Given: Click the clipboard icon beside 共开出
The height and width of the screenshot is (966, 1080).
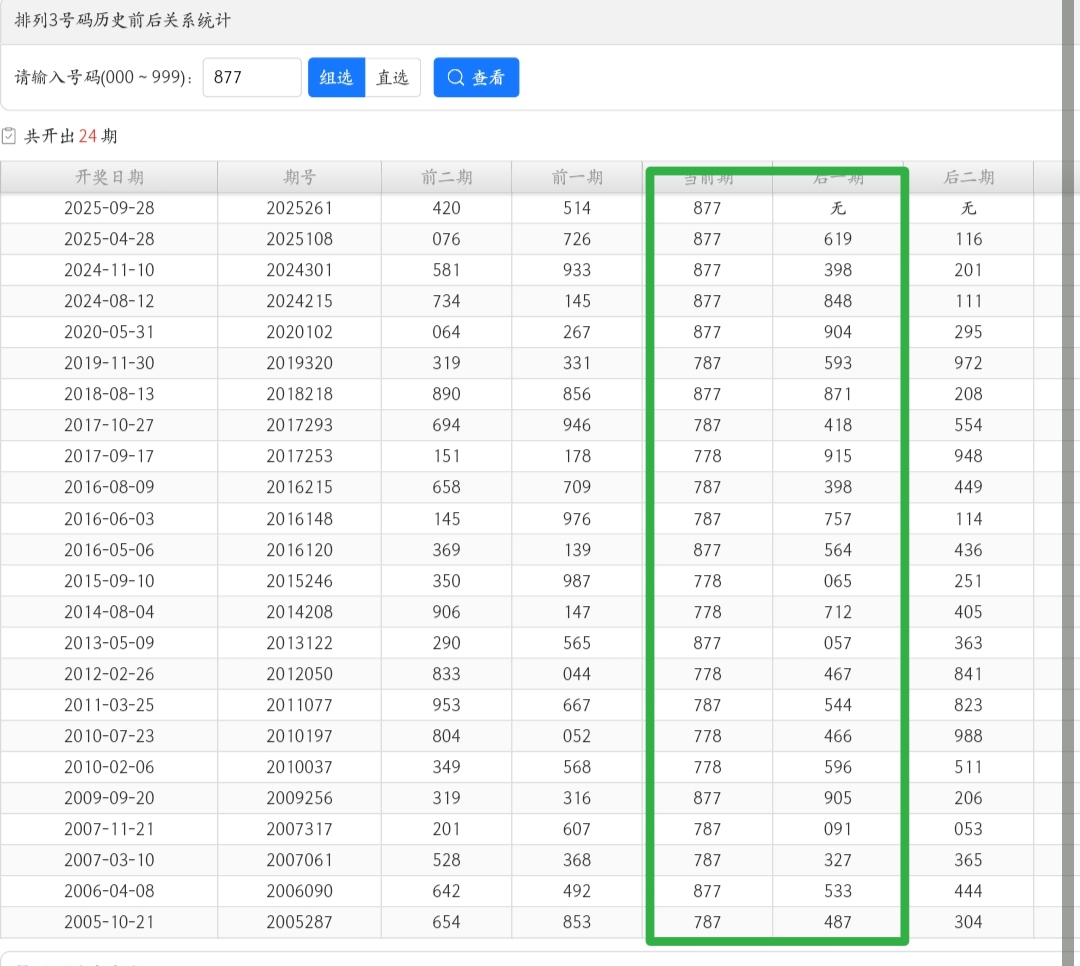Looking at the screenshot, I should click(x=9, y=136).
